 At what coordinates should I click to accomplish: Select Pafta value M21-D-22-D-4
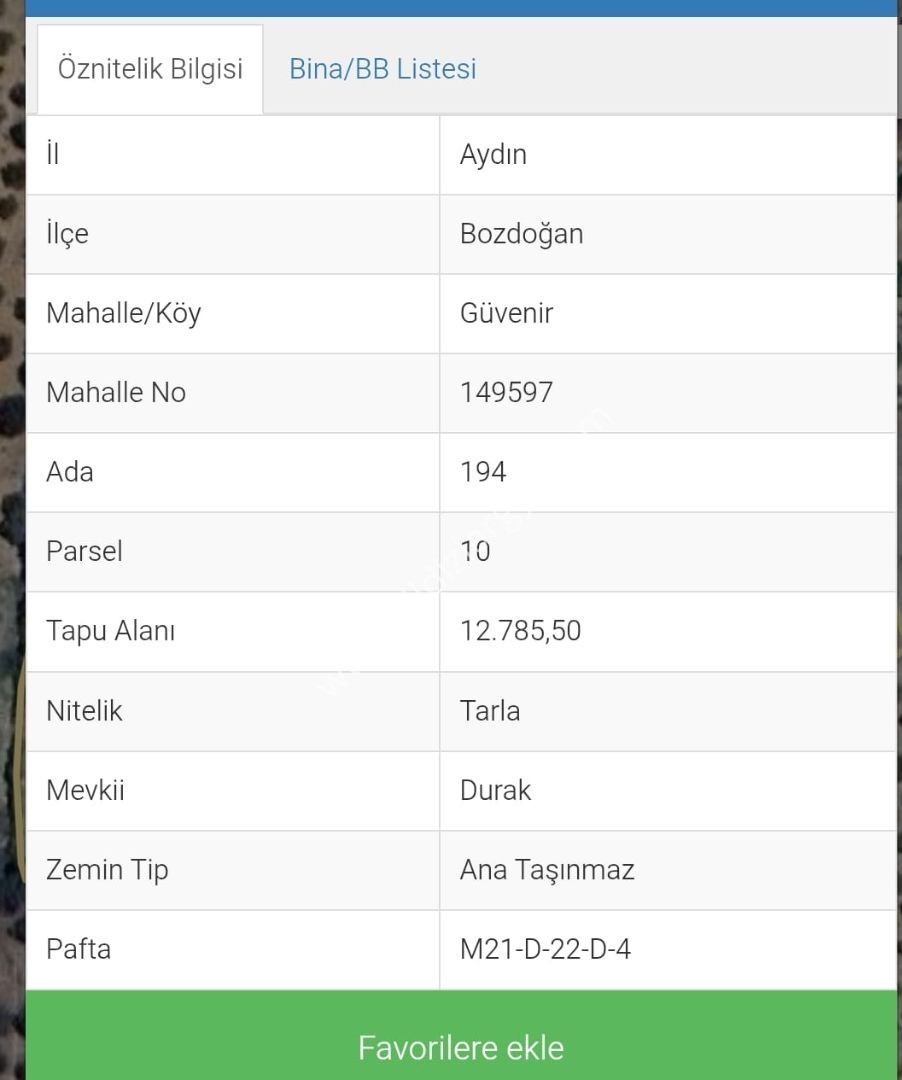click(545, 949)
